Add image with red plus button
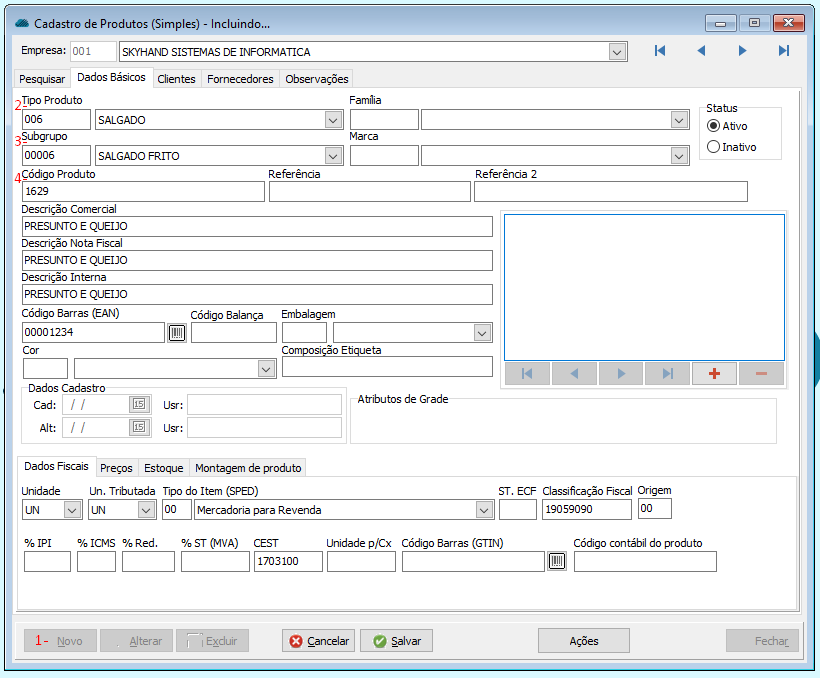 pyautogui.click(x=714, y=374)
